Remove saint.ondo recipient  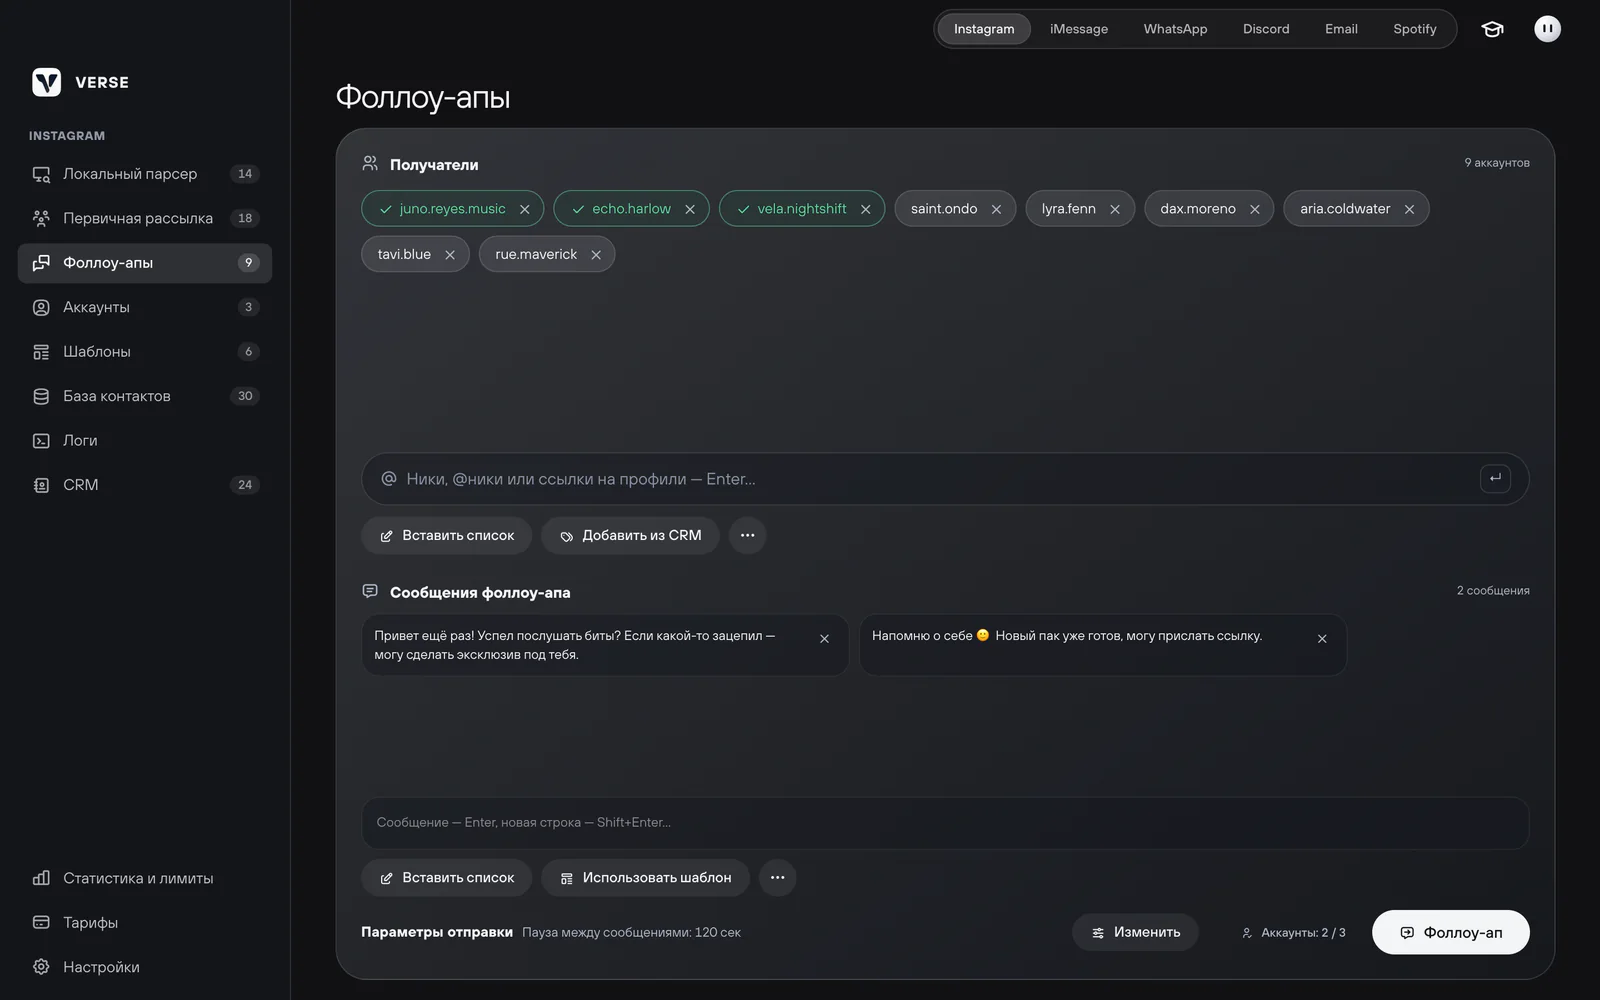(996, 209)
